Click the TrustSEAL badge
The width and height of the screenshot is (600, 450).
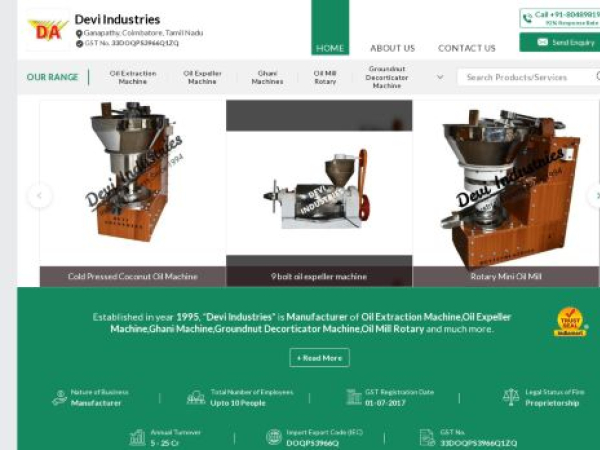[x=570, y=322]
